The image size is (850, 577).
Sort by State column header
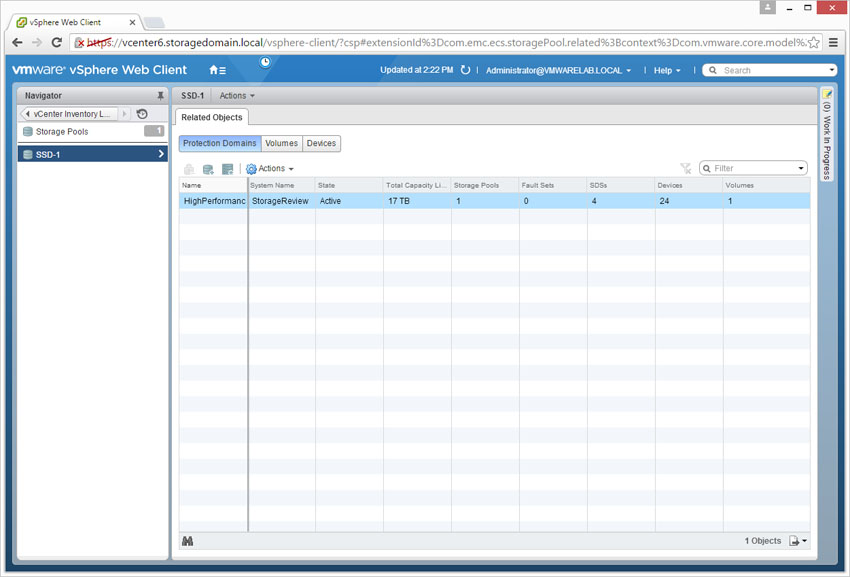point(349,185)
